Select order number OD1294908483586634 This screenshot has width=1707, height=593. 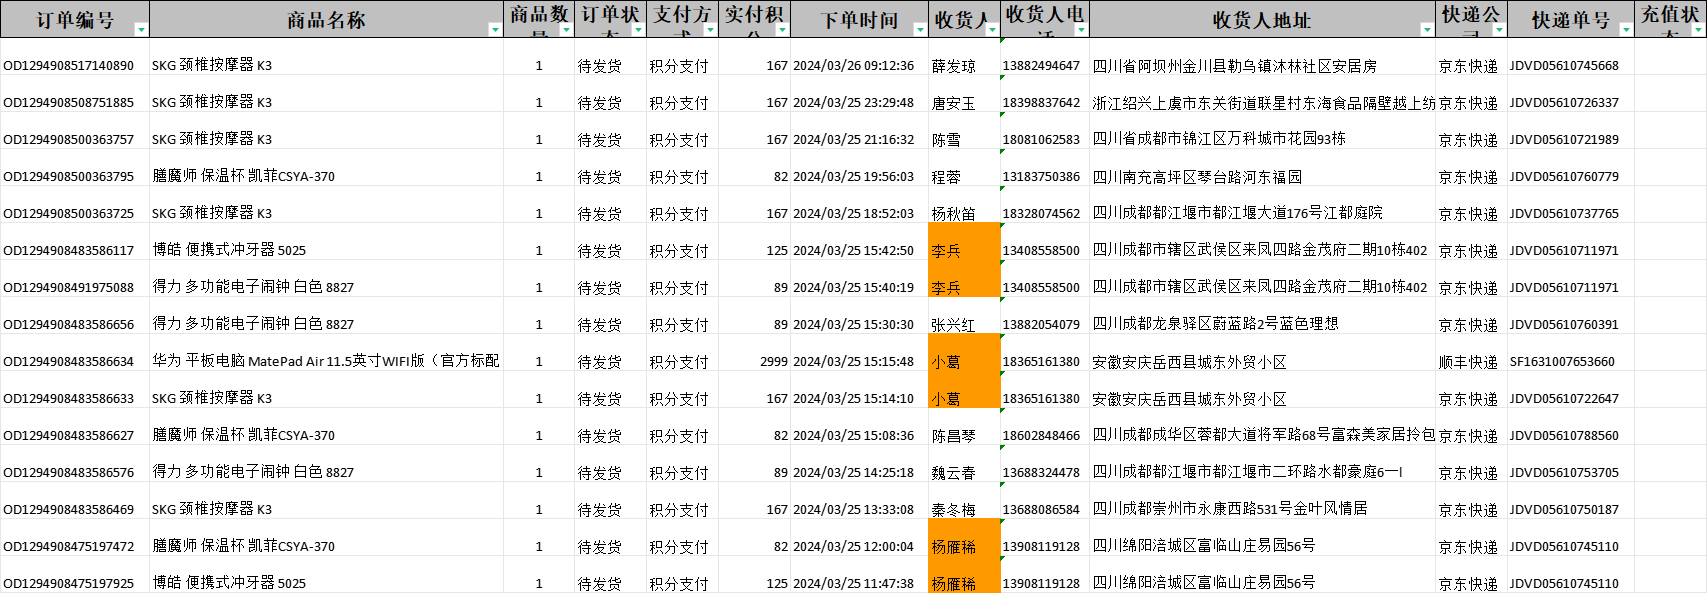69,362
